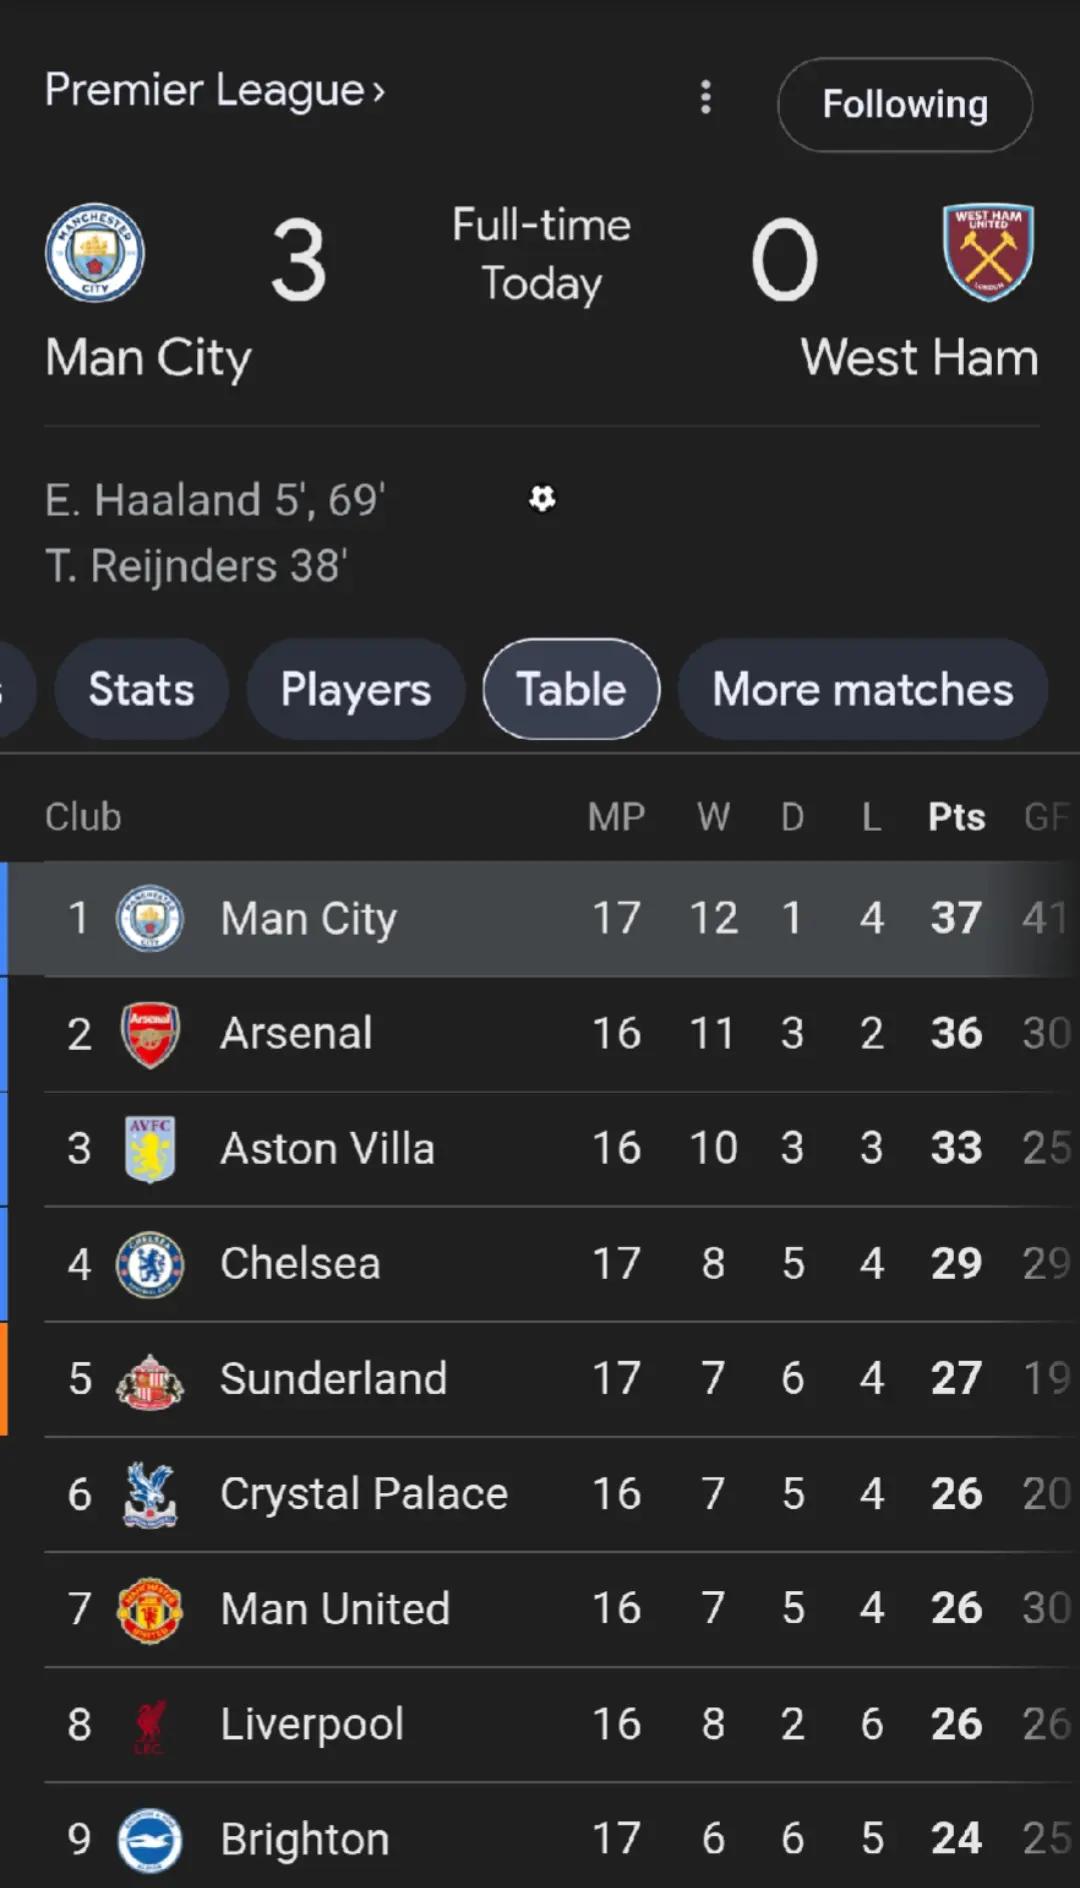1080x1888 pixels.
Task: Show More matches
Action: (x=862, y=689)
